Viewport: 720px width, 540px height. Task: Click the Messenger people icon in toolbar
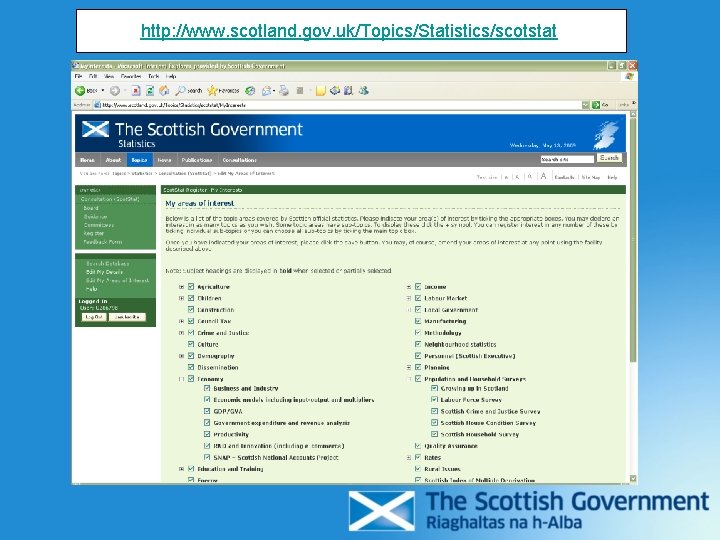point(364,90)
